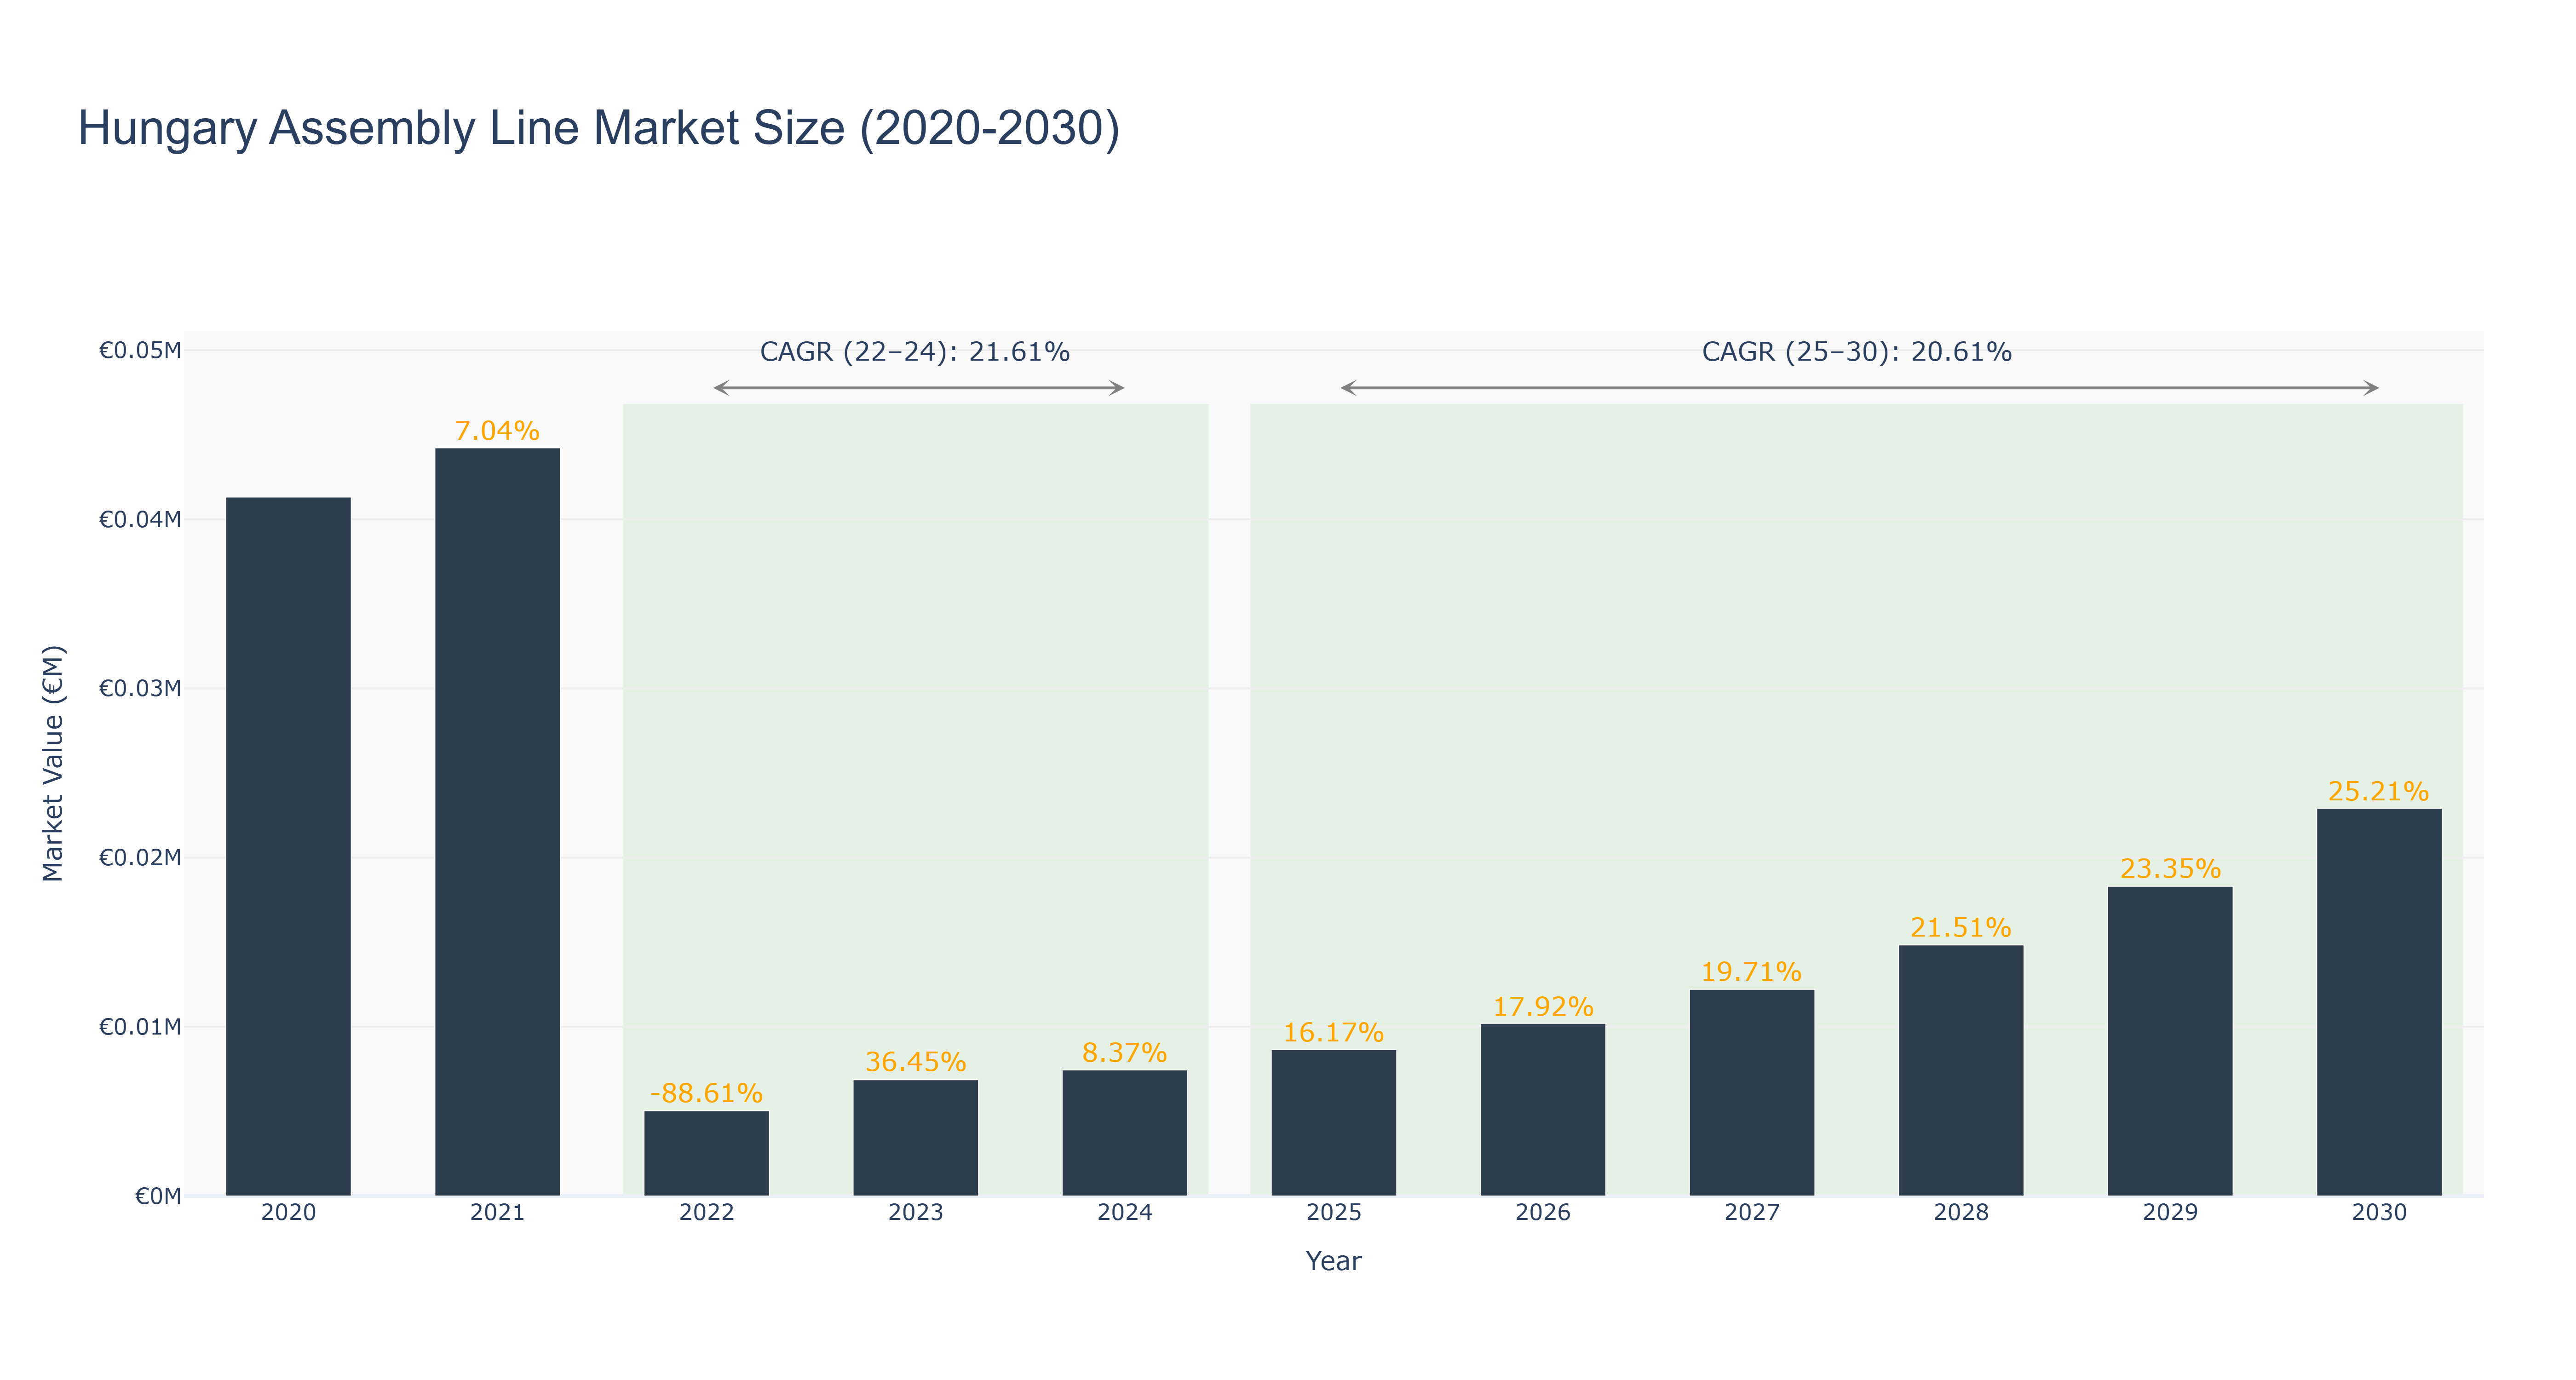This screenshot has width=2576, height=1380.
Task: Click the Year axis title
Action: pos(1333,1261)
